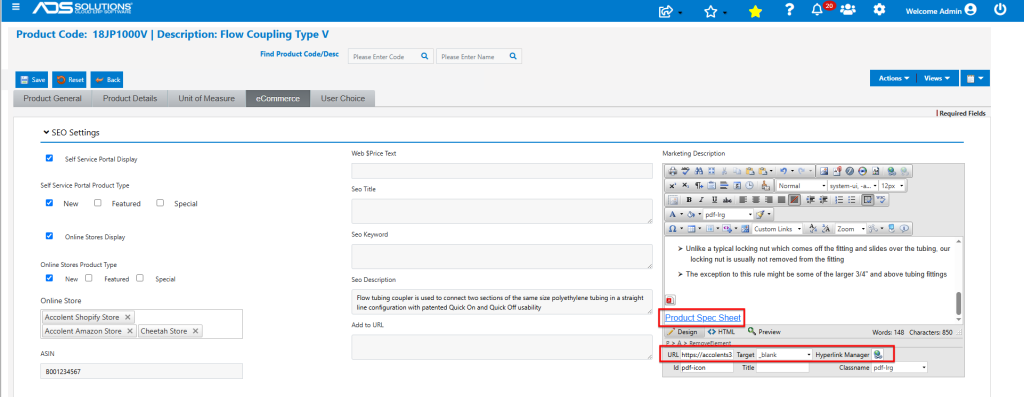Open Find and Replace binoculars icon

click(699, 170)
